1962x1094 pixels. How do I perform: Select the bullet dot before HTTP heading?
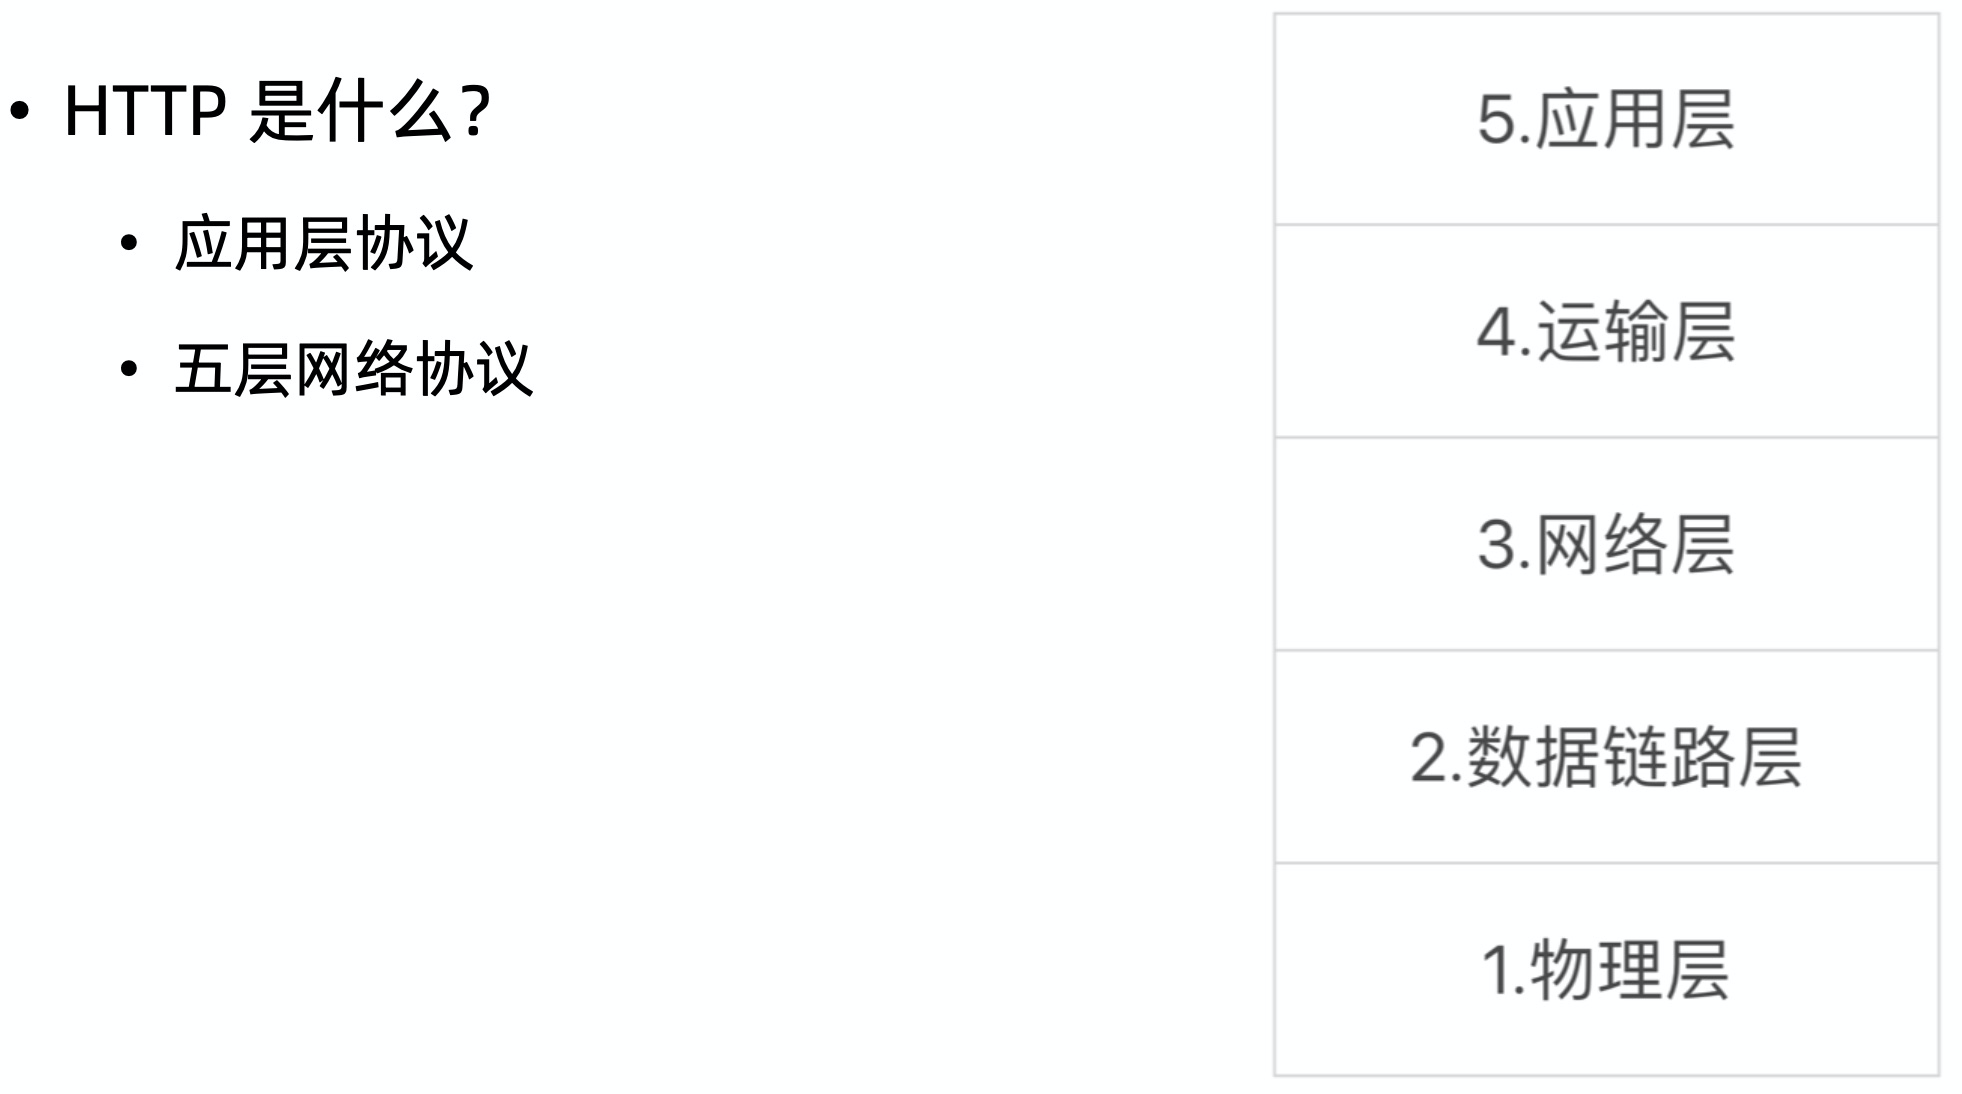click(21, 112)
